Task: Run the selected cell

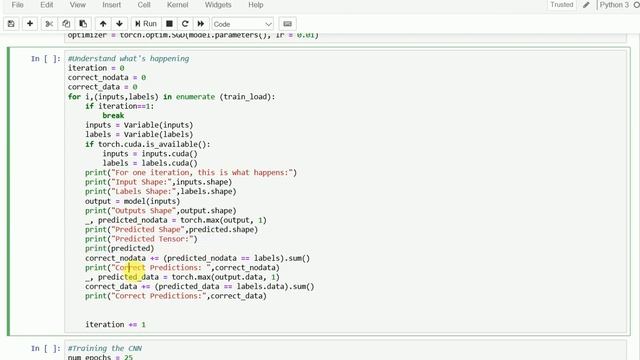Action: (x=146, y=24)
